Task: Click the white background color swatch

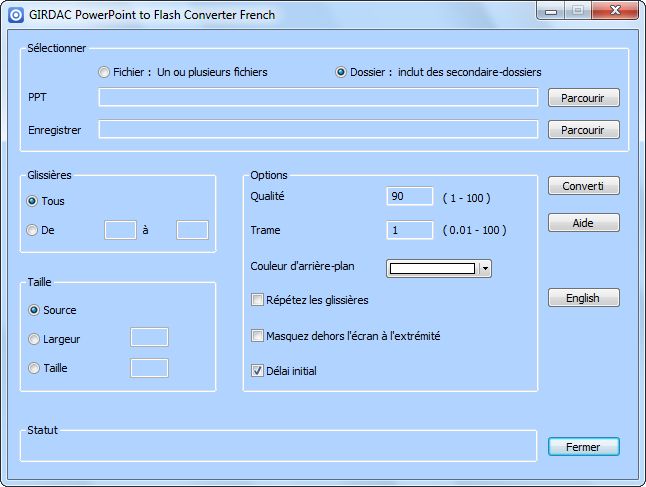Action: pyautogui.click(x=432, y=269)
